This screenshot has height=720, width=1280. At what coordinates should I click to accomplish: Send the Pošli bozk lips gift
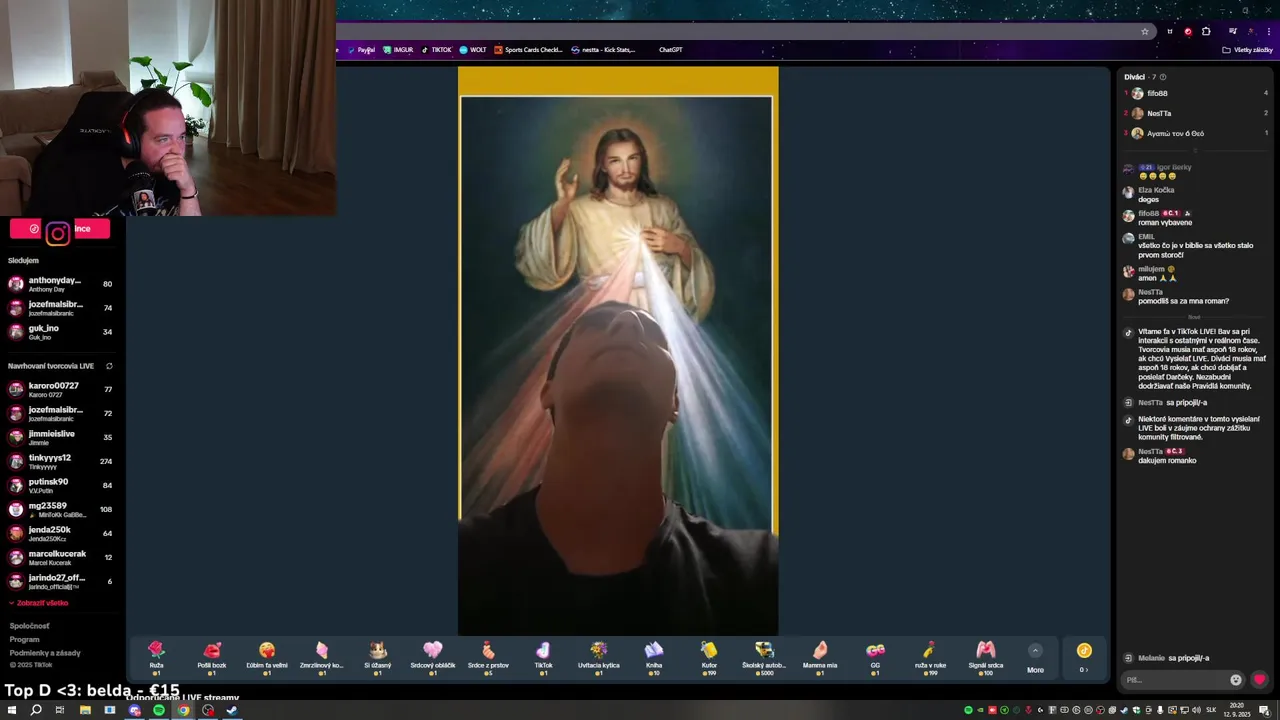212,658
